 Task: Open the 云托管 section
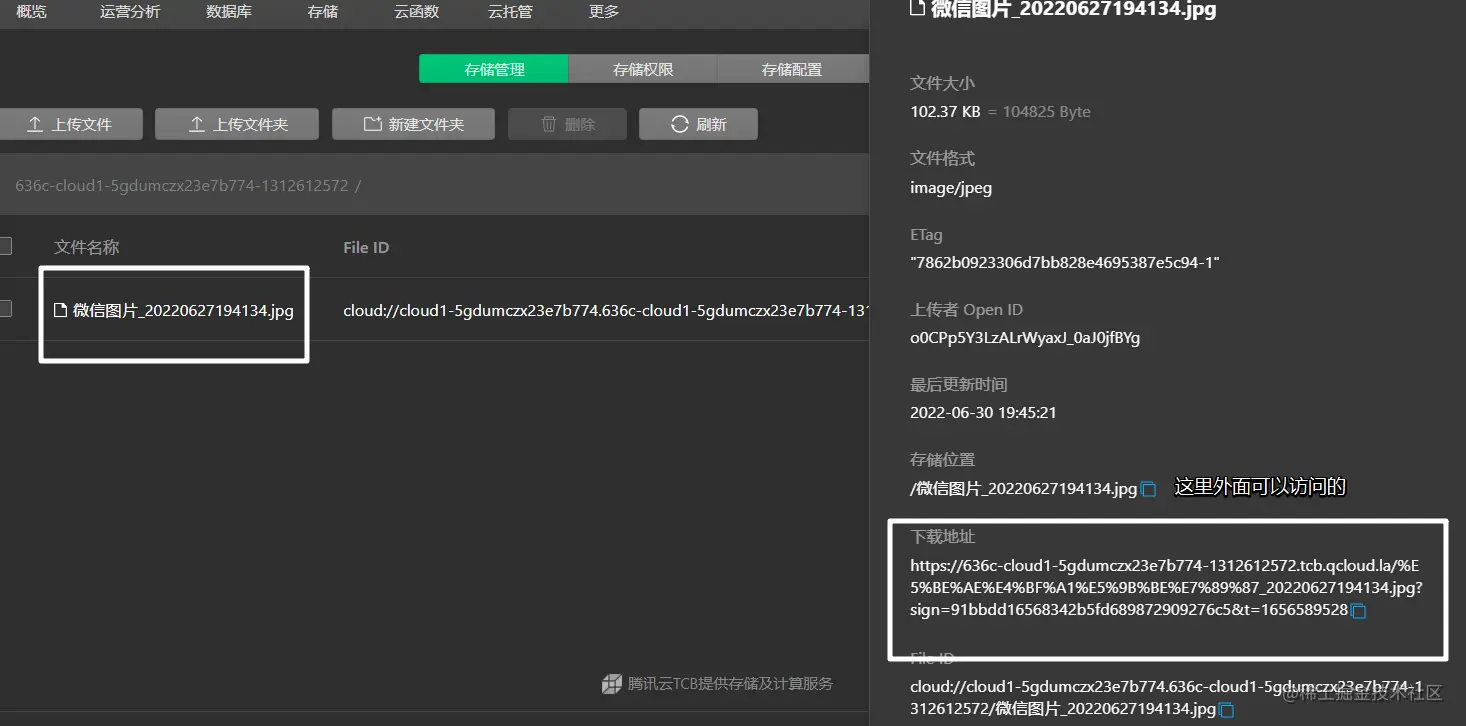coord(510,12)
